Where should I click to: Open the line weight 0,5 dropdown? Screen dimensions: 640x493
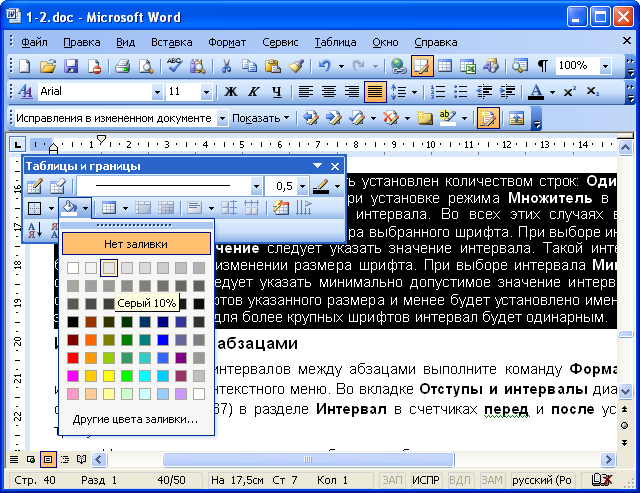[302, 187]
